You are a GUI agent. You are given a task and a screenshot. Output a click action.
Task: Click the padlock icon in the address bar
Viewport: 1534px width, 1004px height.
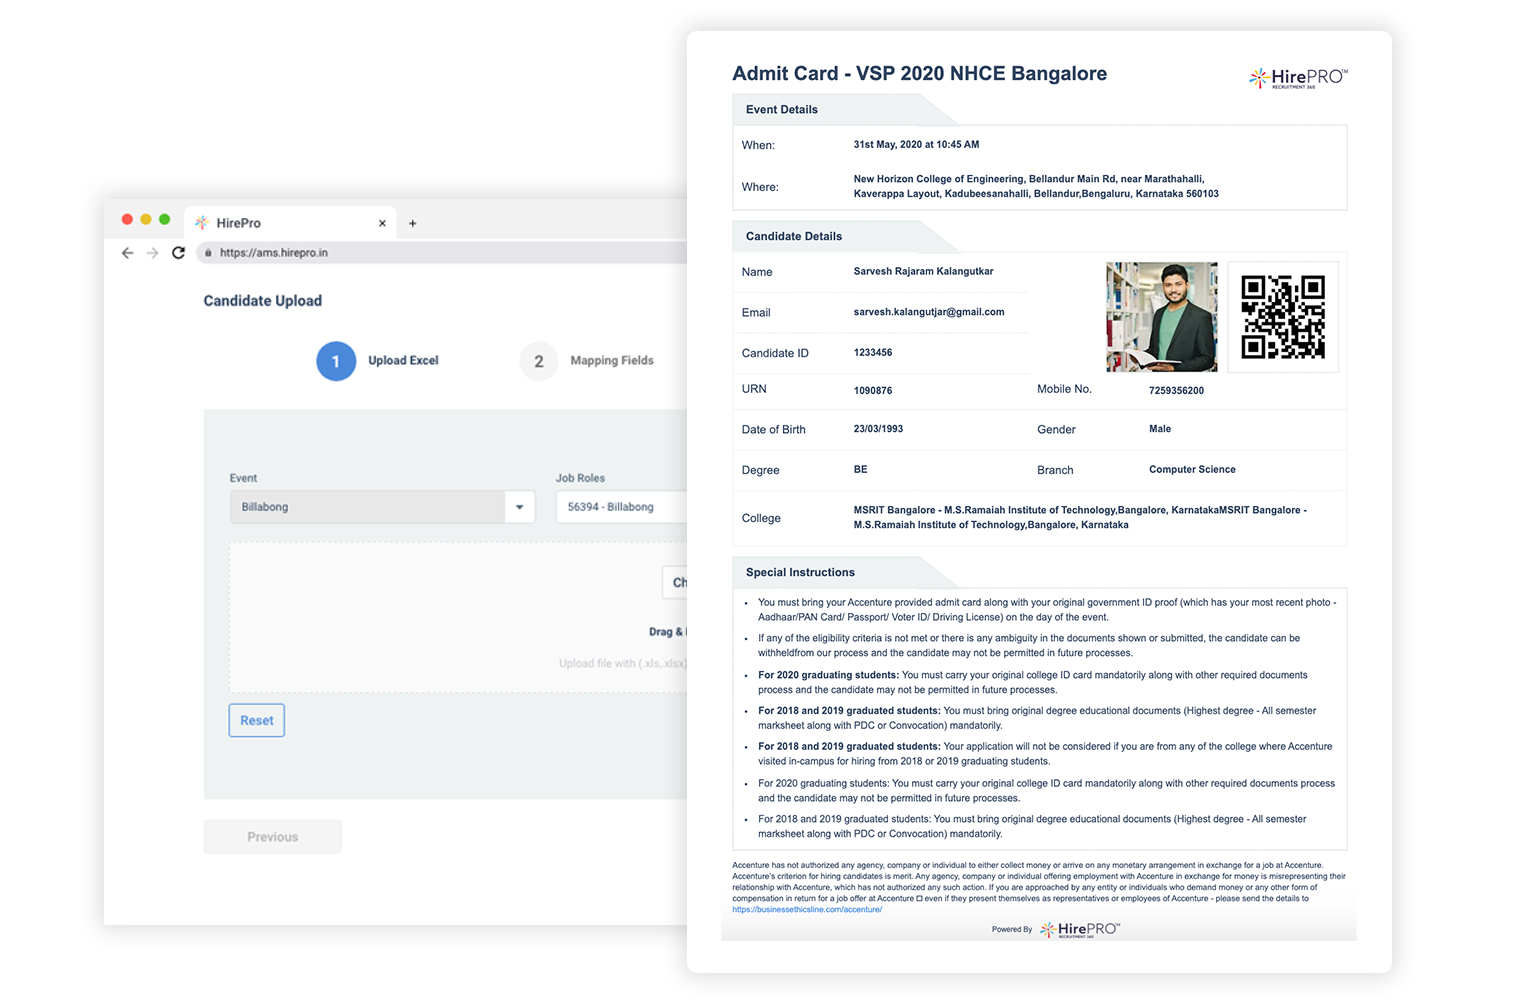coord(207,254)
